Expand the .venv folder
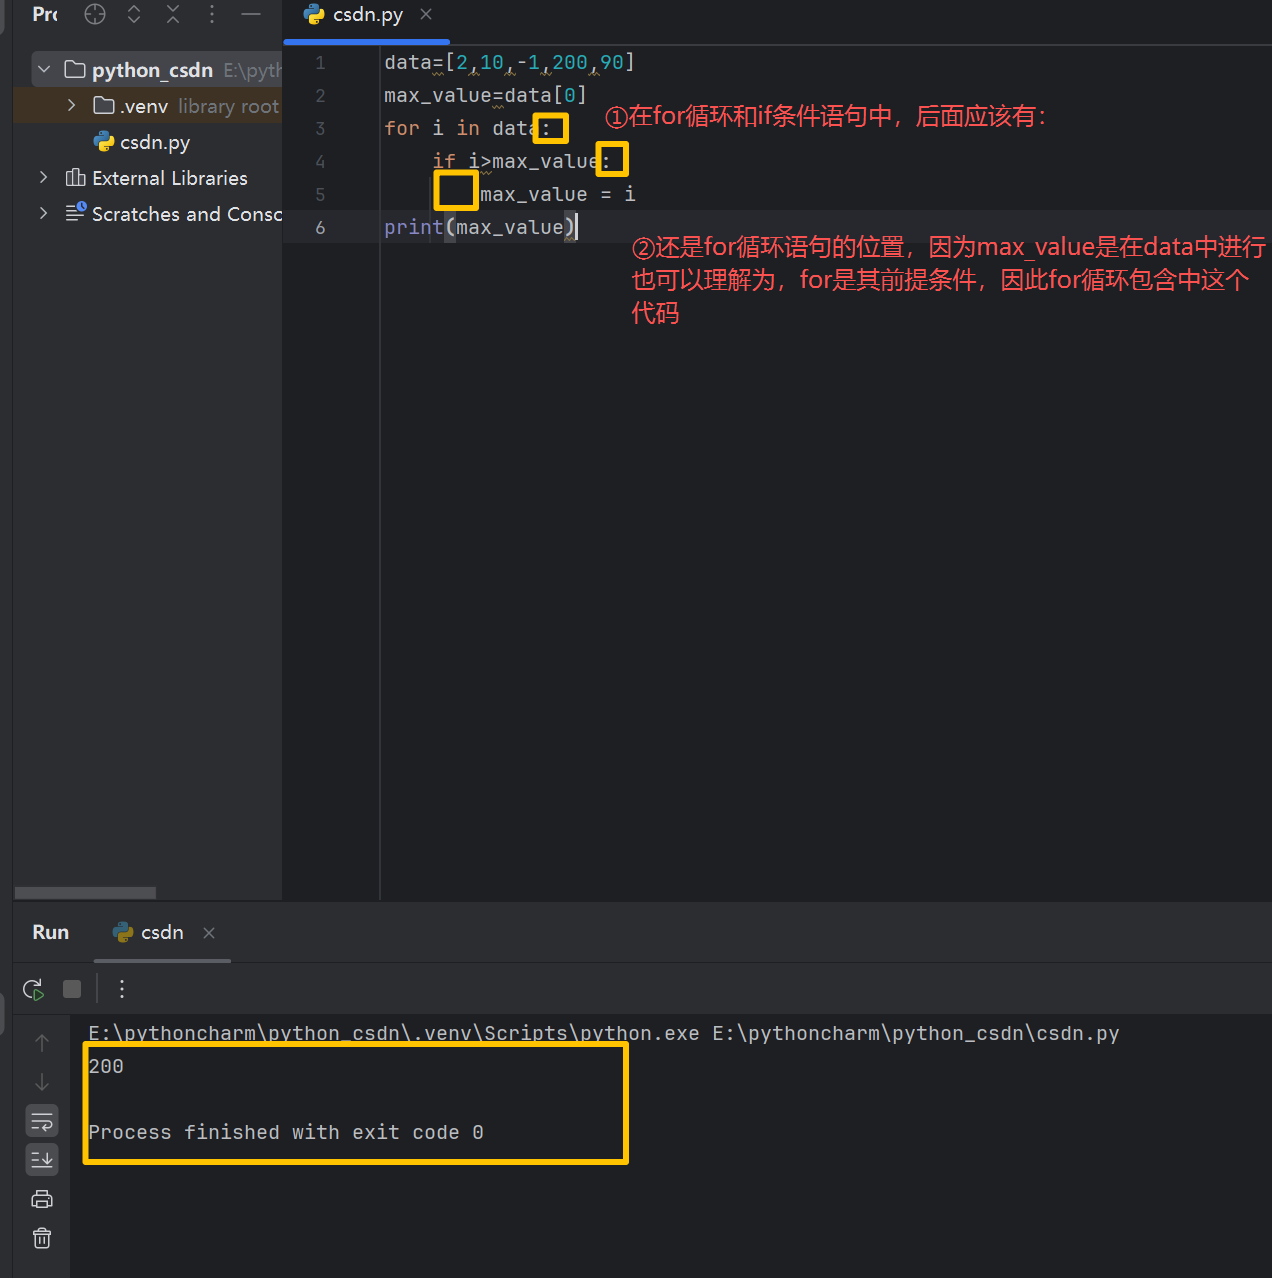Viewport: 1272px width, 1278px height. (71, 105)
